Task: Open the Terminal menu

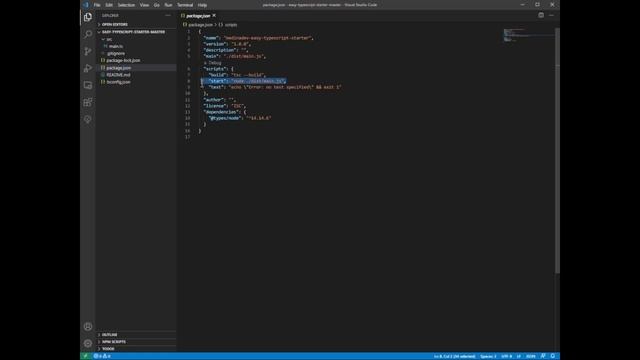Action: click(185, 5)
